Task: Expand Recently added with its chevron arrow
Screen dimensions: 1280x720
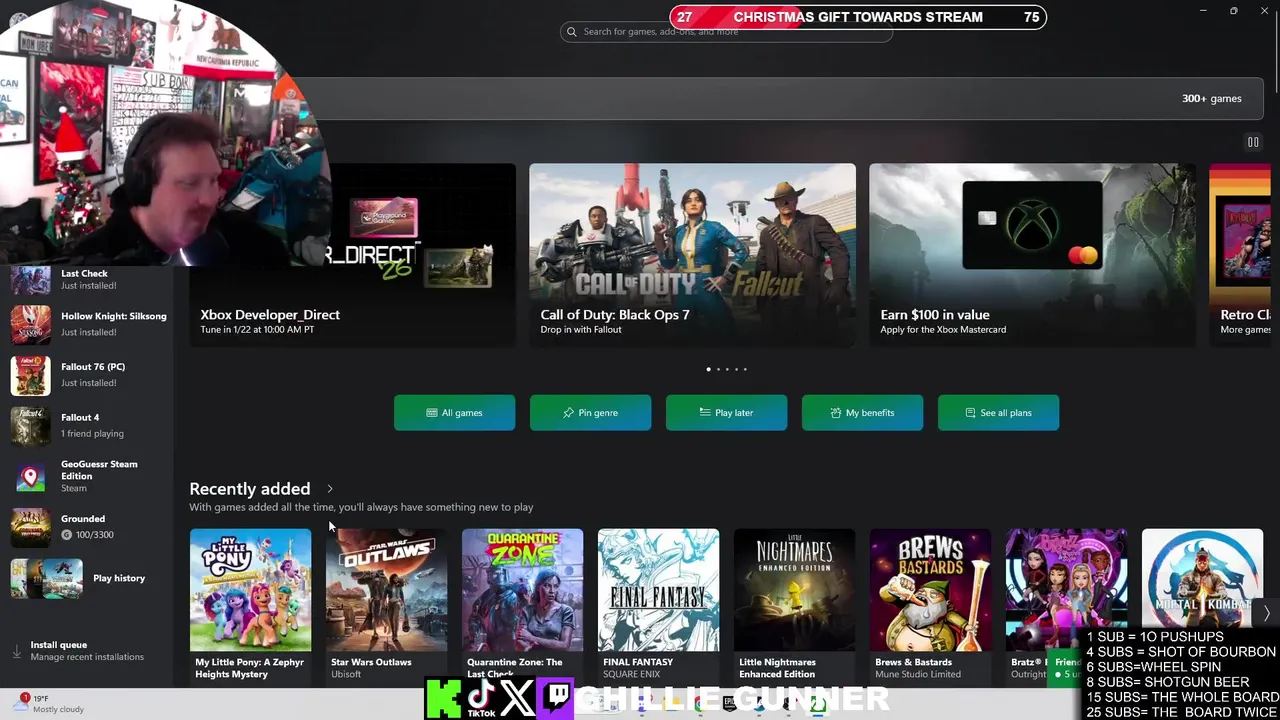Action: pos(330,489)
